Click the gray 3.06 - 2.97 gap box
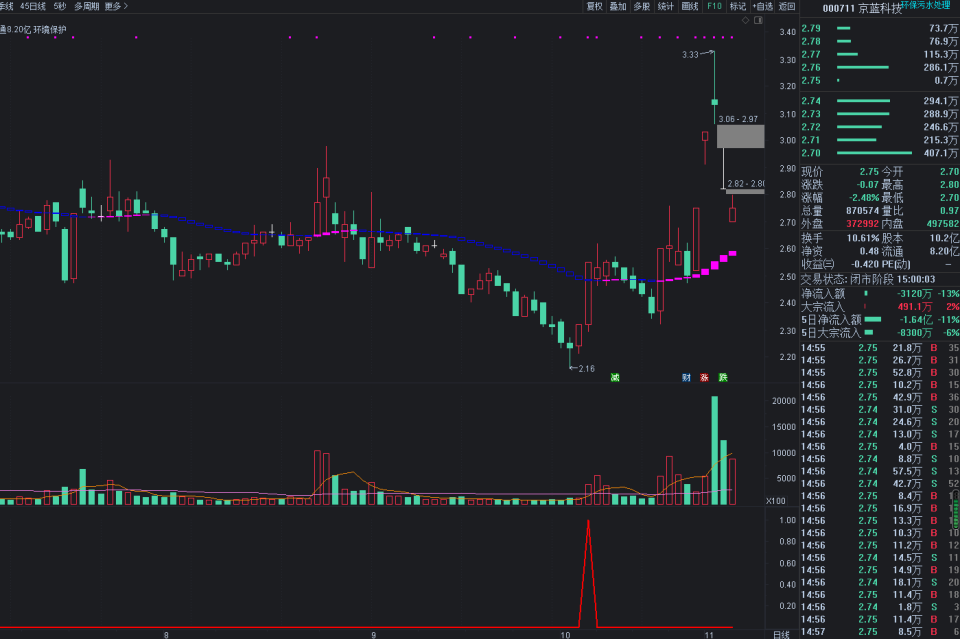 click(x=740, y=136)
